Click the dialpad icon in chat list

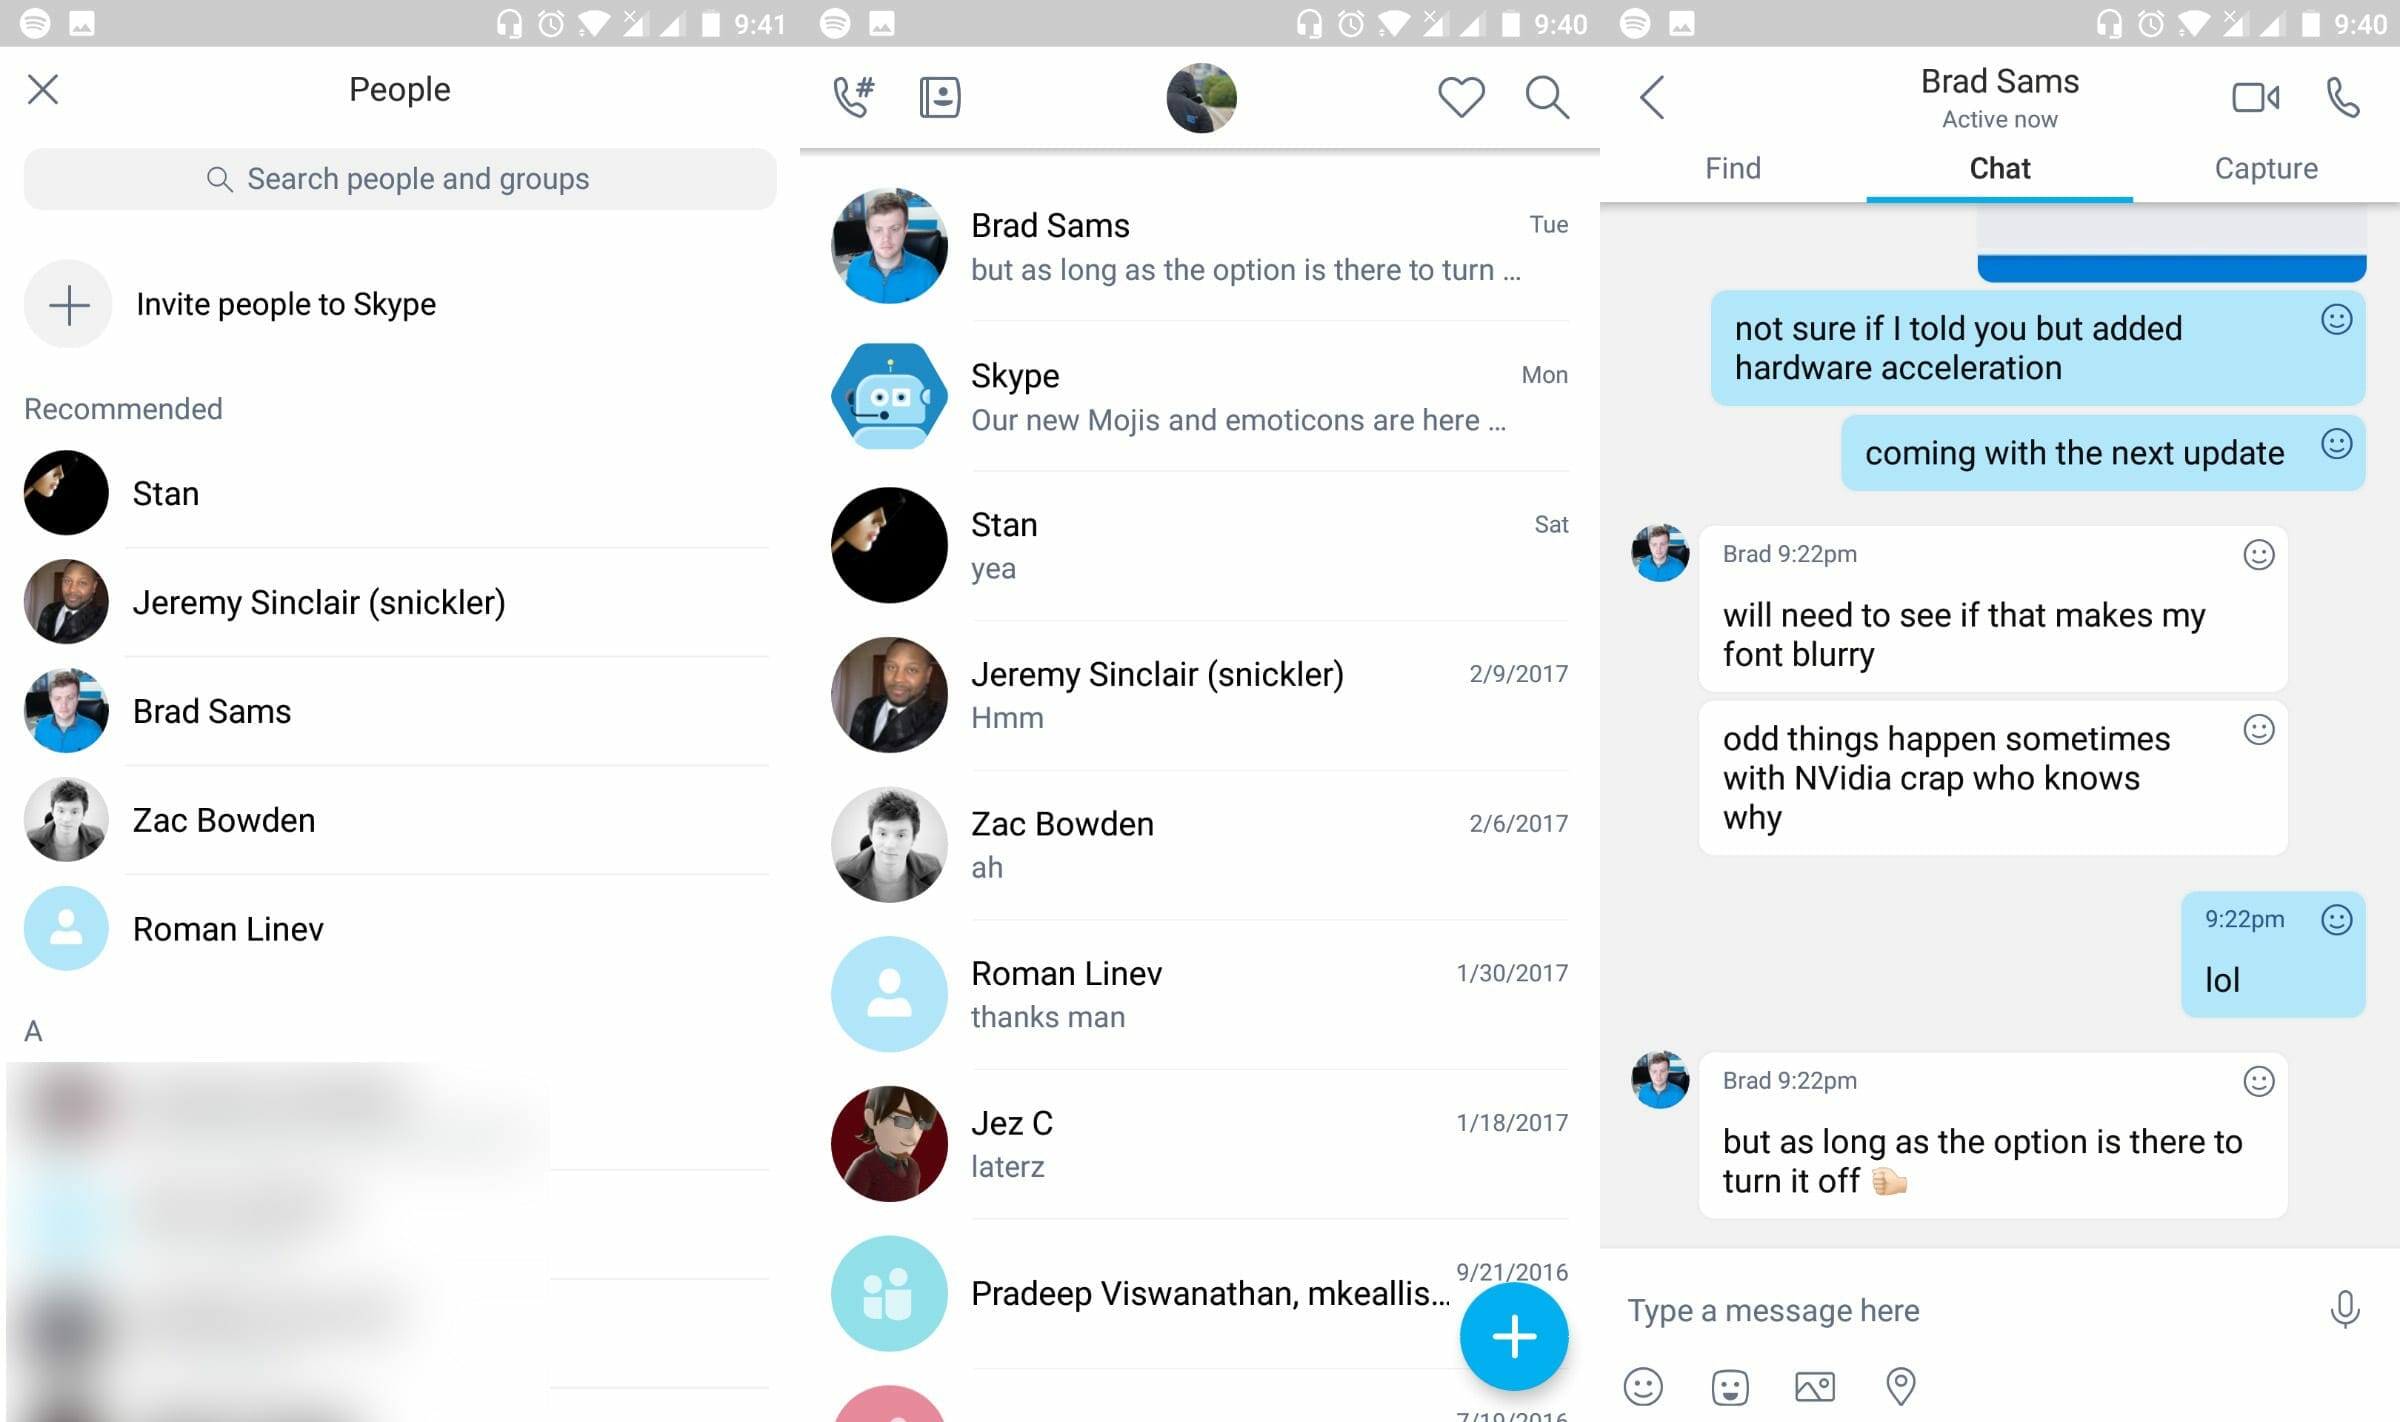853,95
